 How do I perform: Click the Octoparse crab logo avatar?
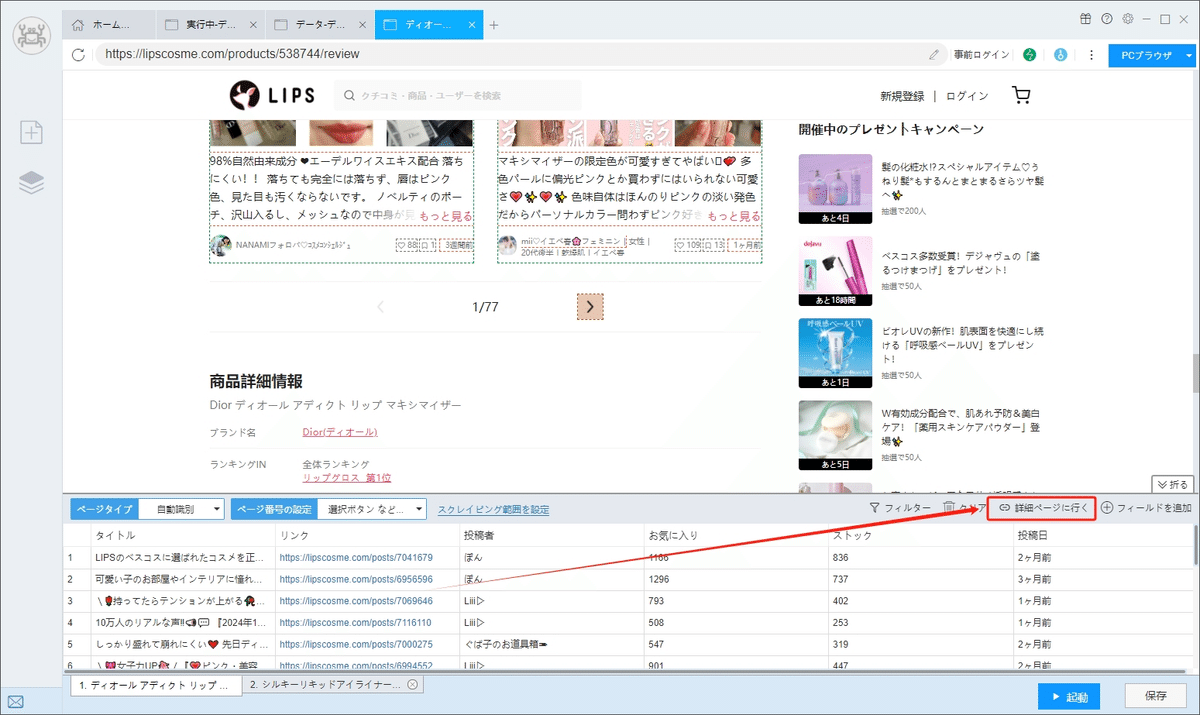click(31, 36)
